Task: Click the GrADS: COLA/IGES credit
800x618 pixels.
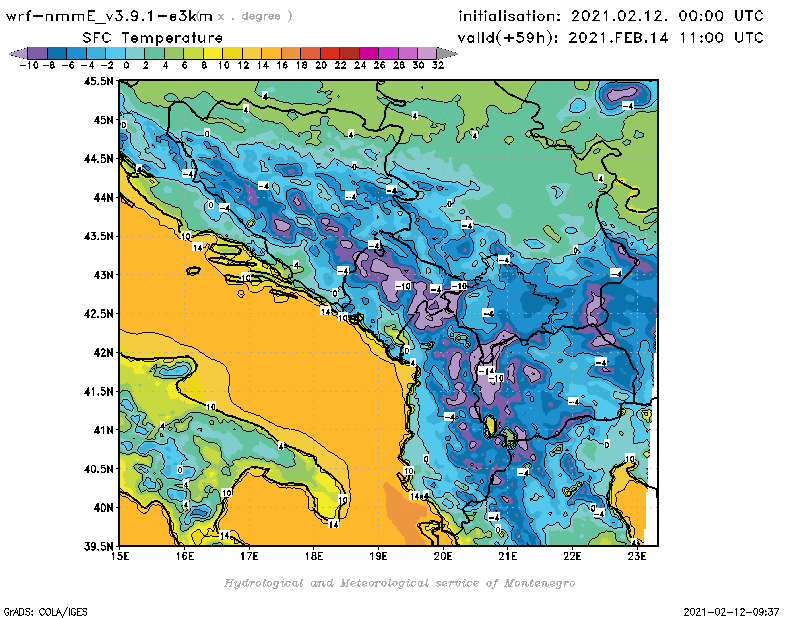Action: [45, 612]
